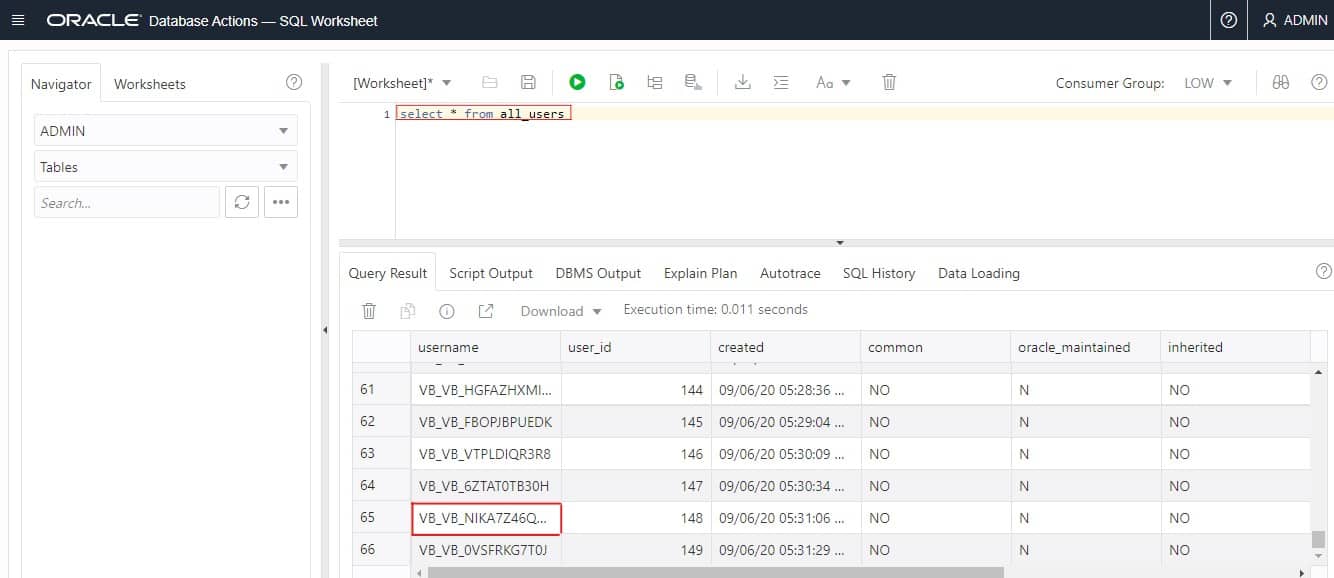1334x578 pixels.
Task: Save the worksheet using the floppy disk icon
Action: pyautogui.click(x=529, y=83)
